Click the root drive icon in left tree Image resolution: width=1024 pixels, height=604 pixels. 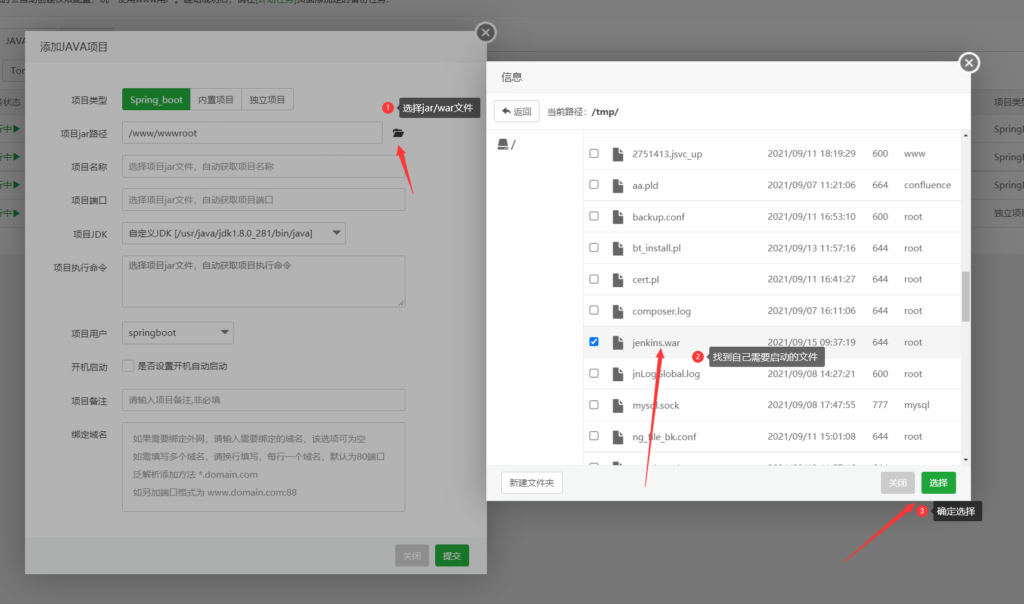[503, 144]
